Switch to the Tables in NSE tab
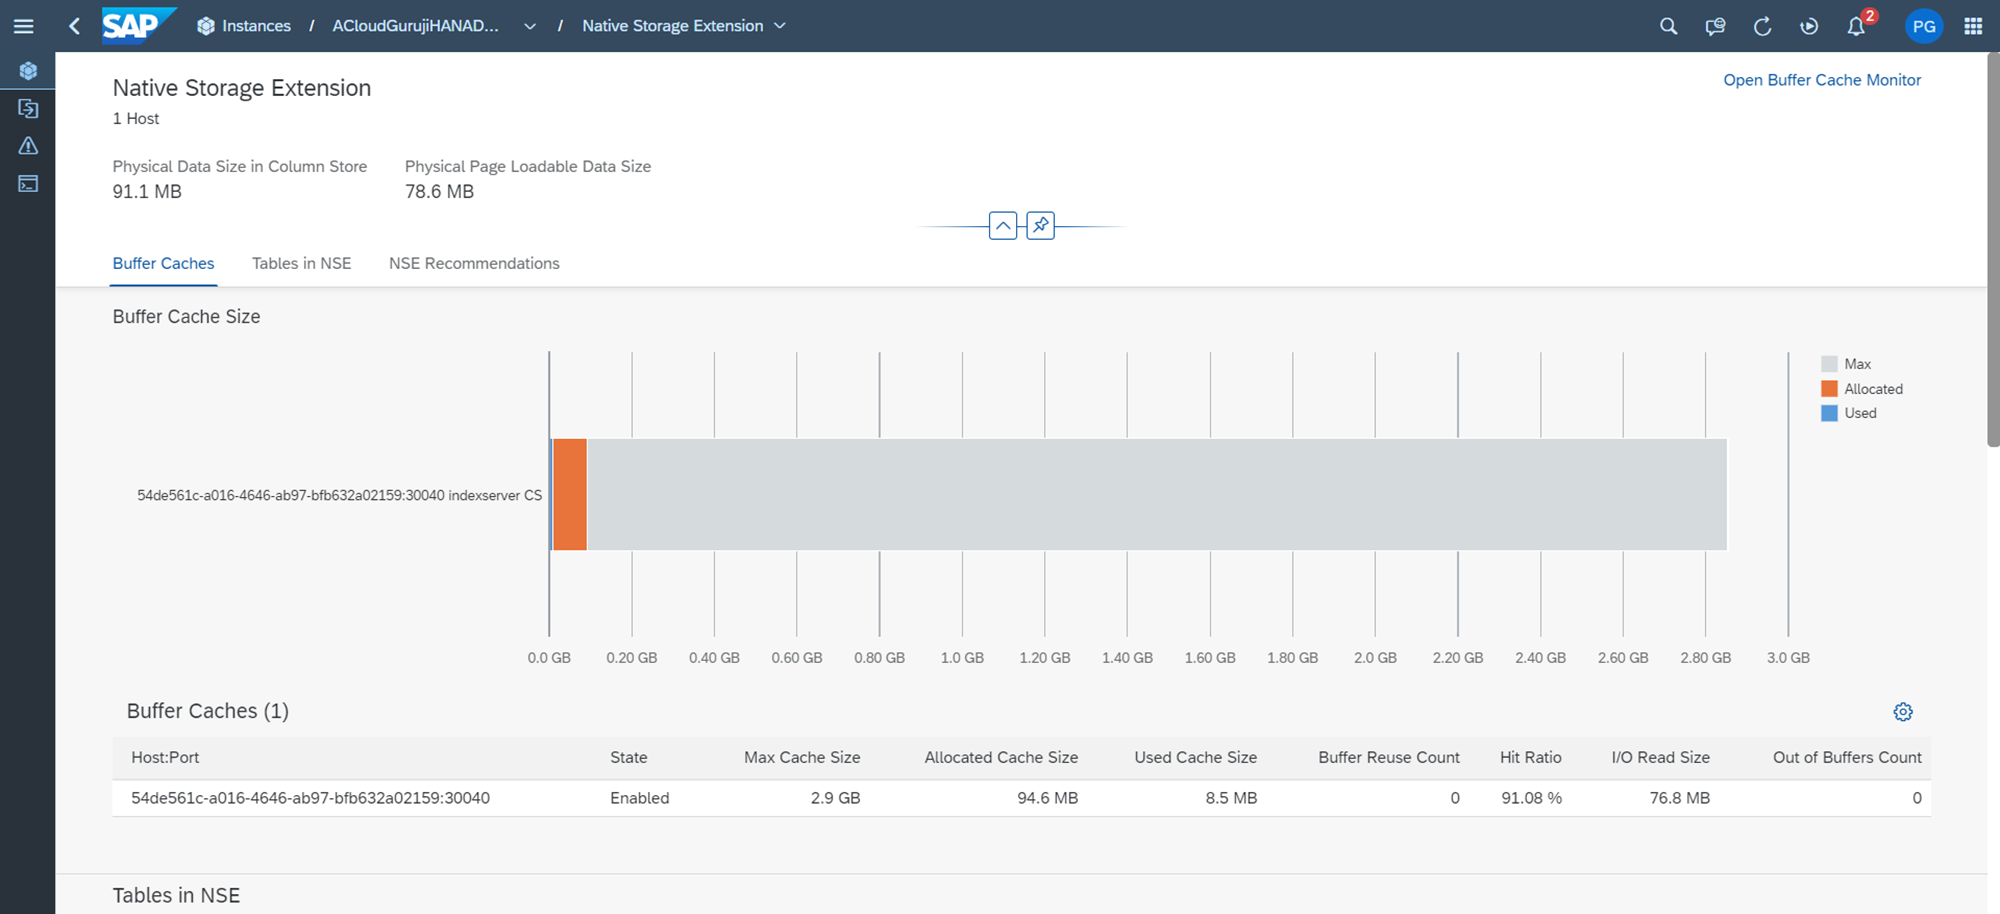This screenshot has width=2000, height=914. tap(301, 263)
